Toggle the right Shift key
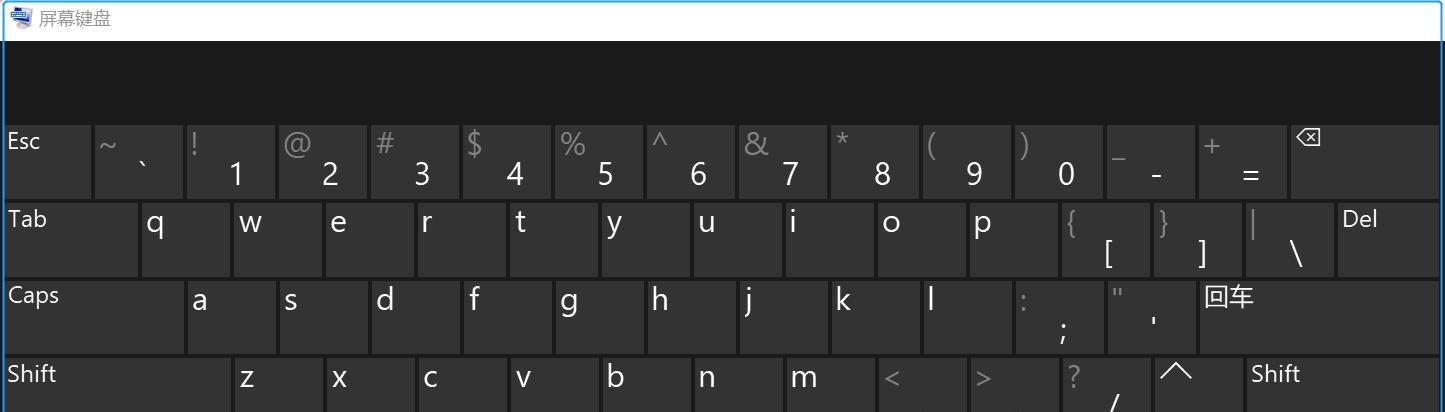Screen dimensions: 1445x412 1343,385
